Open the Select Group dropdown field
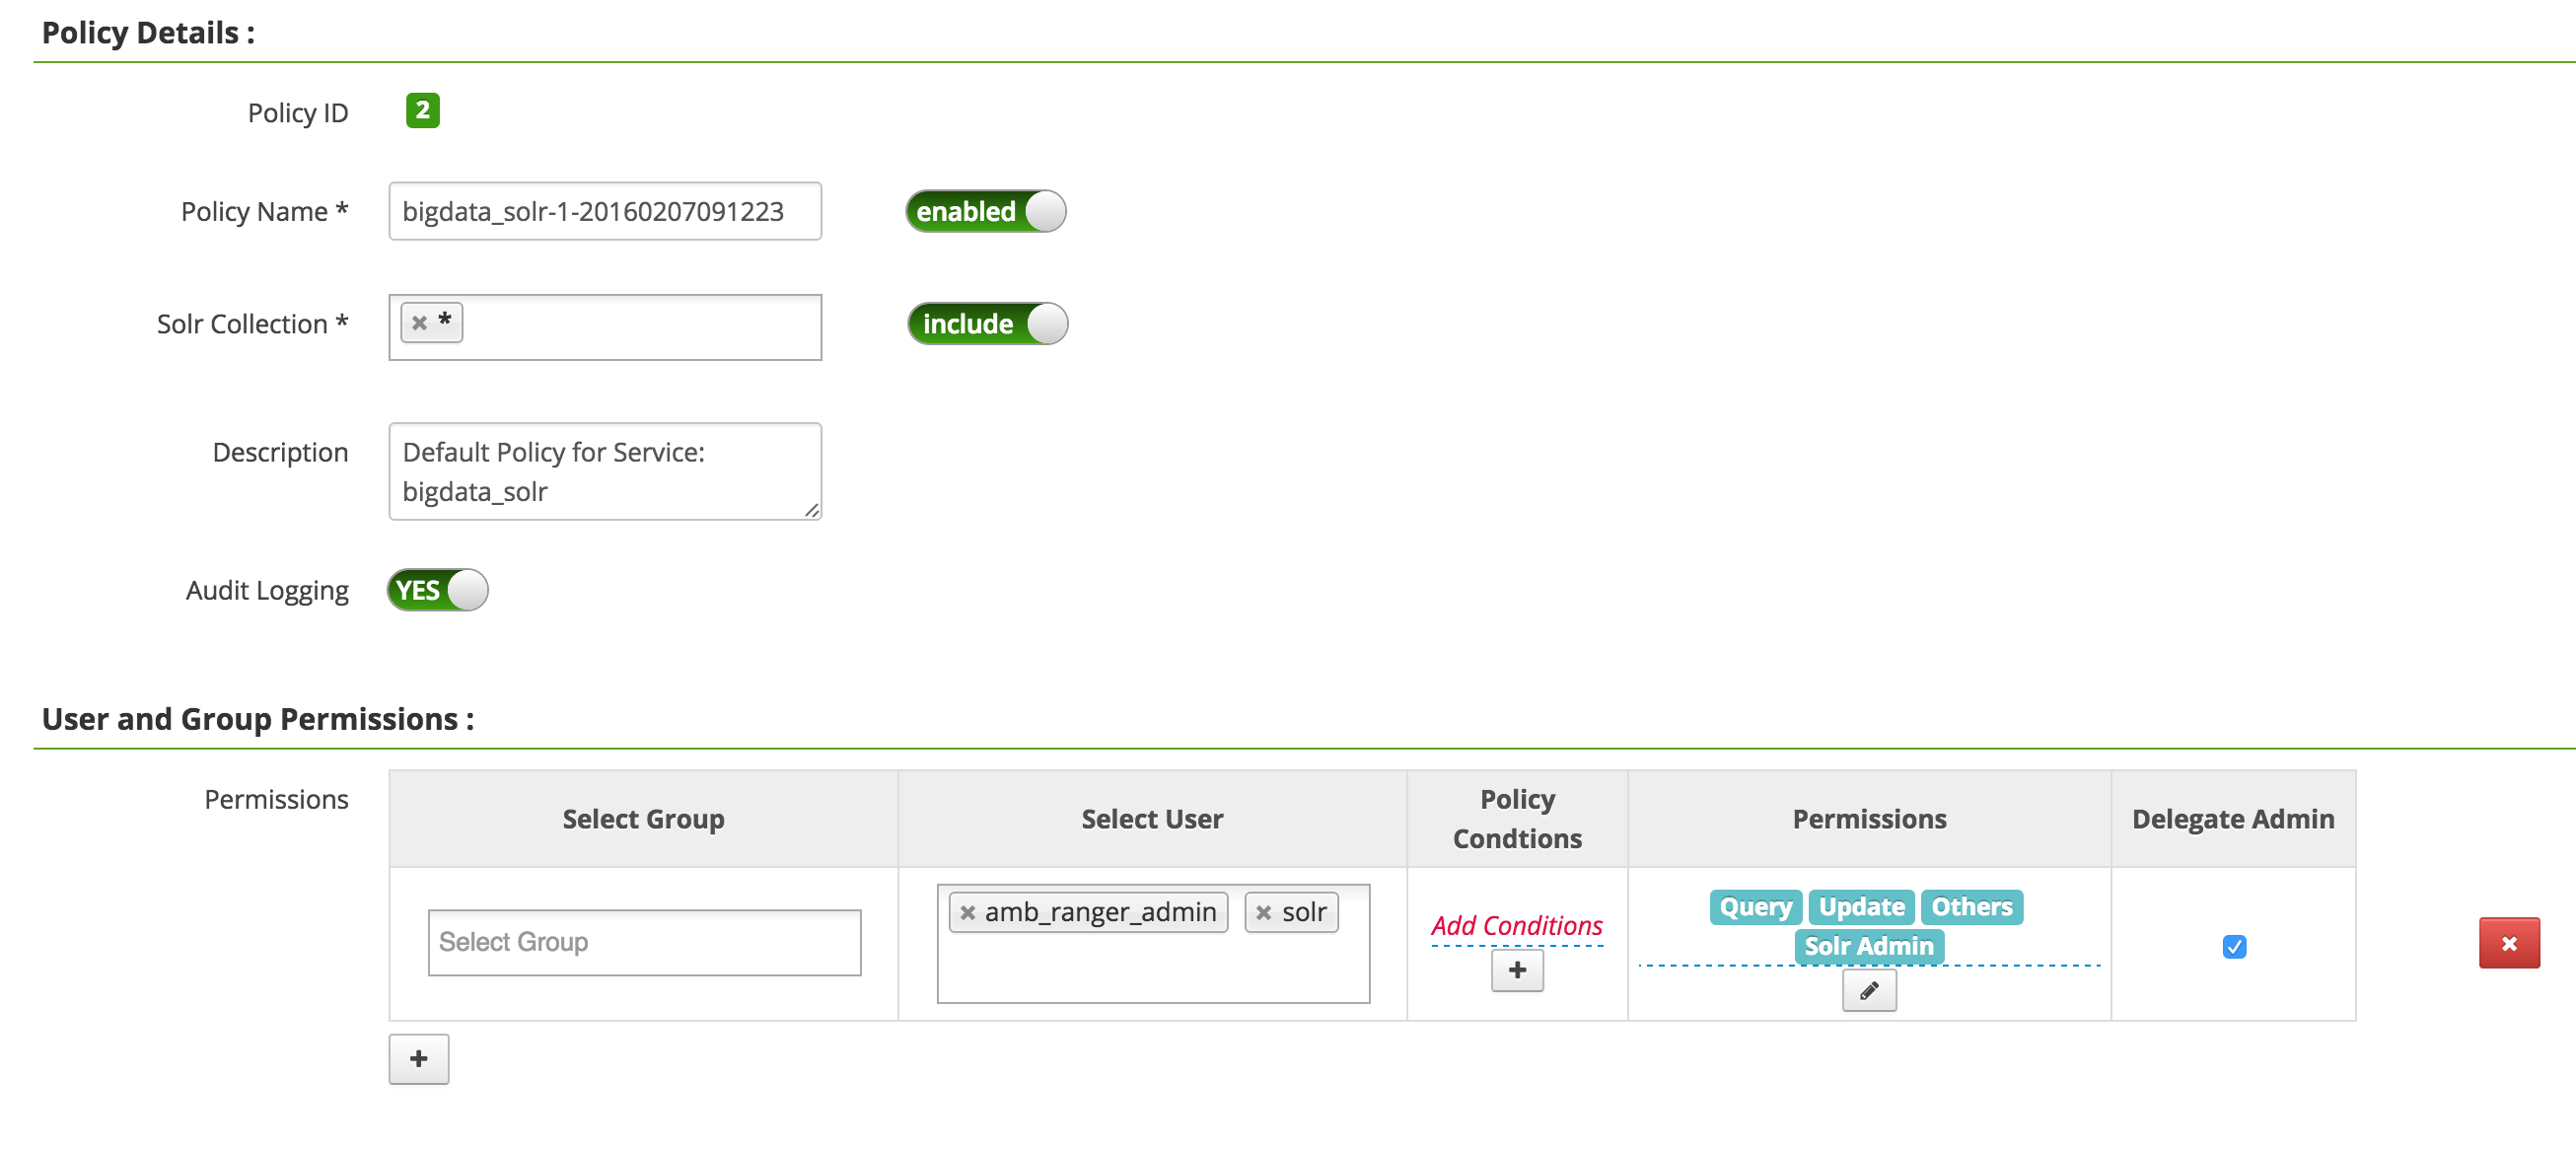 click(x=644, y=942)
